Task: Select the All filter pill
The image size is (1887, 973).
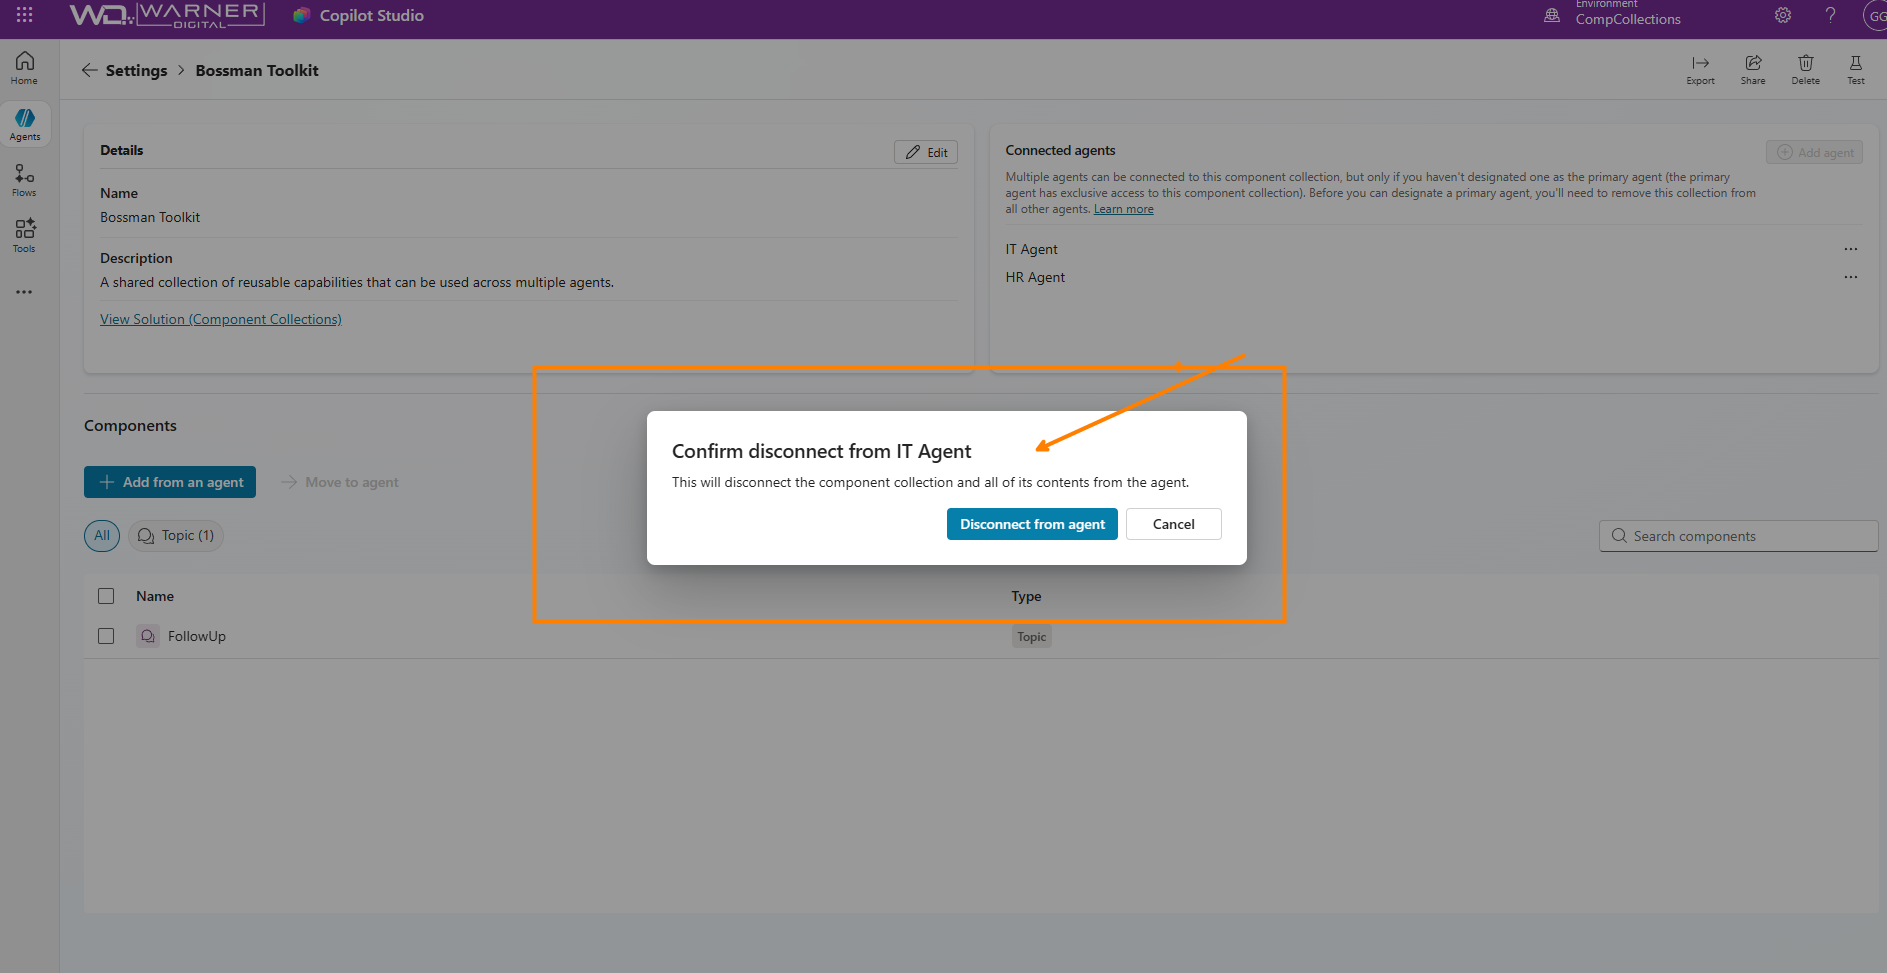Action: pos(102,536)
